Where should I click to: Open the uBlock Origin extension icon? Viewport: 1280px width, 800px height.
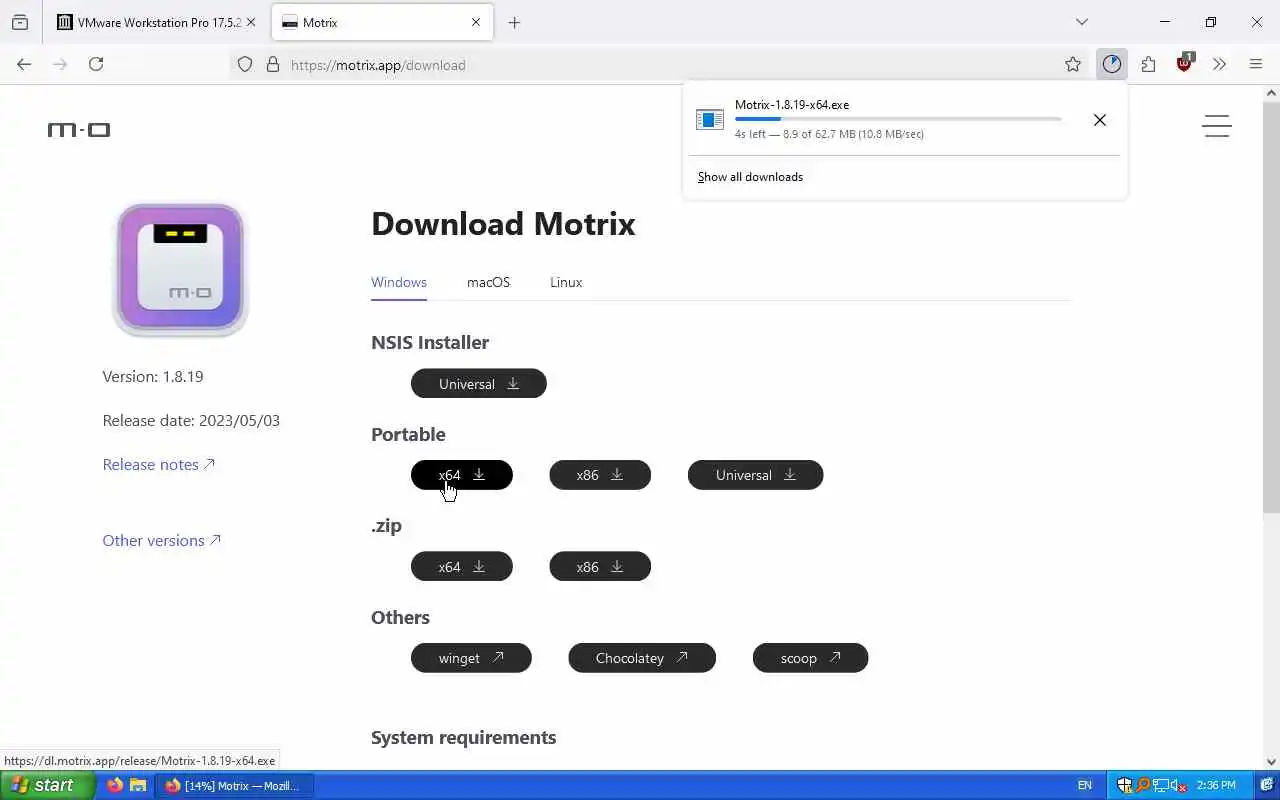point(1185,63)
